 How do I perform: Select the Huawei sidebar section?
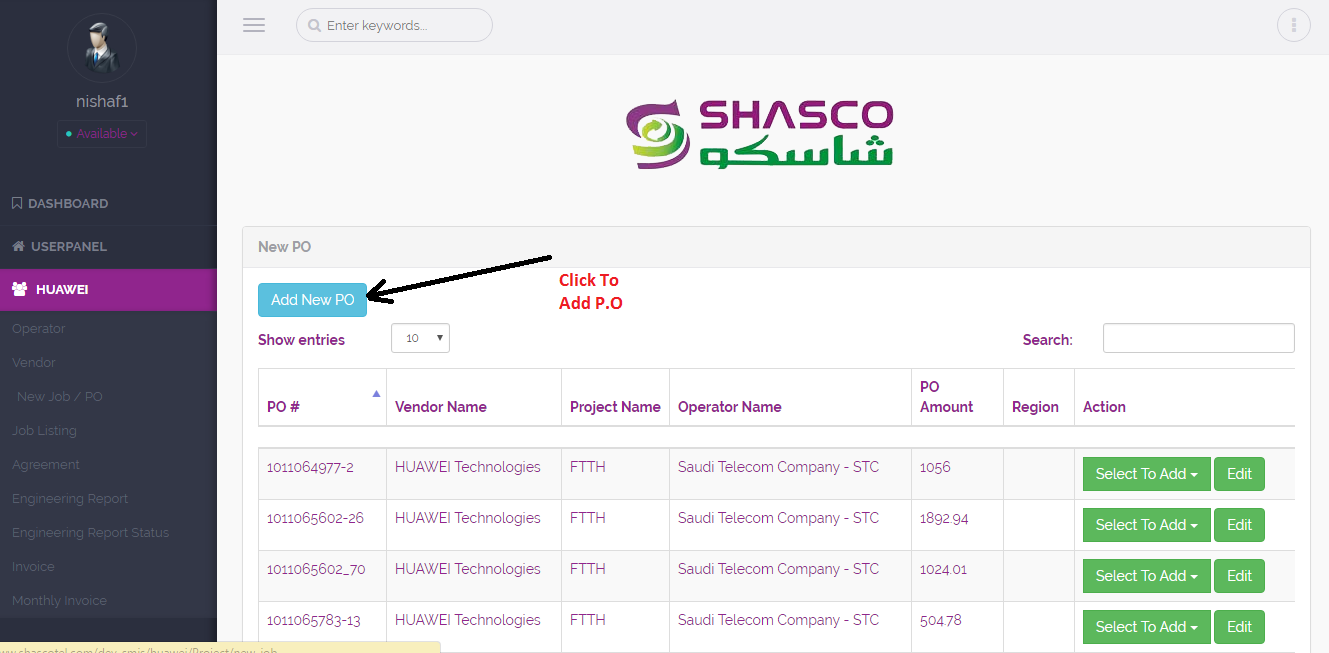[x=62, y=289]
